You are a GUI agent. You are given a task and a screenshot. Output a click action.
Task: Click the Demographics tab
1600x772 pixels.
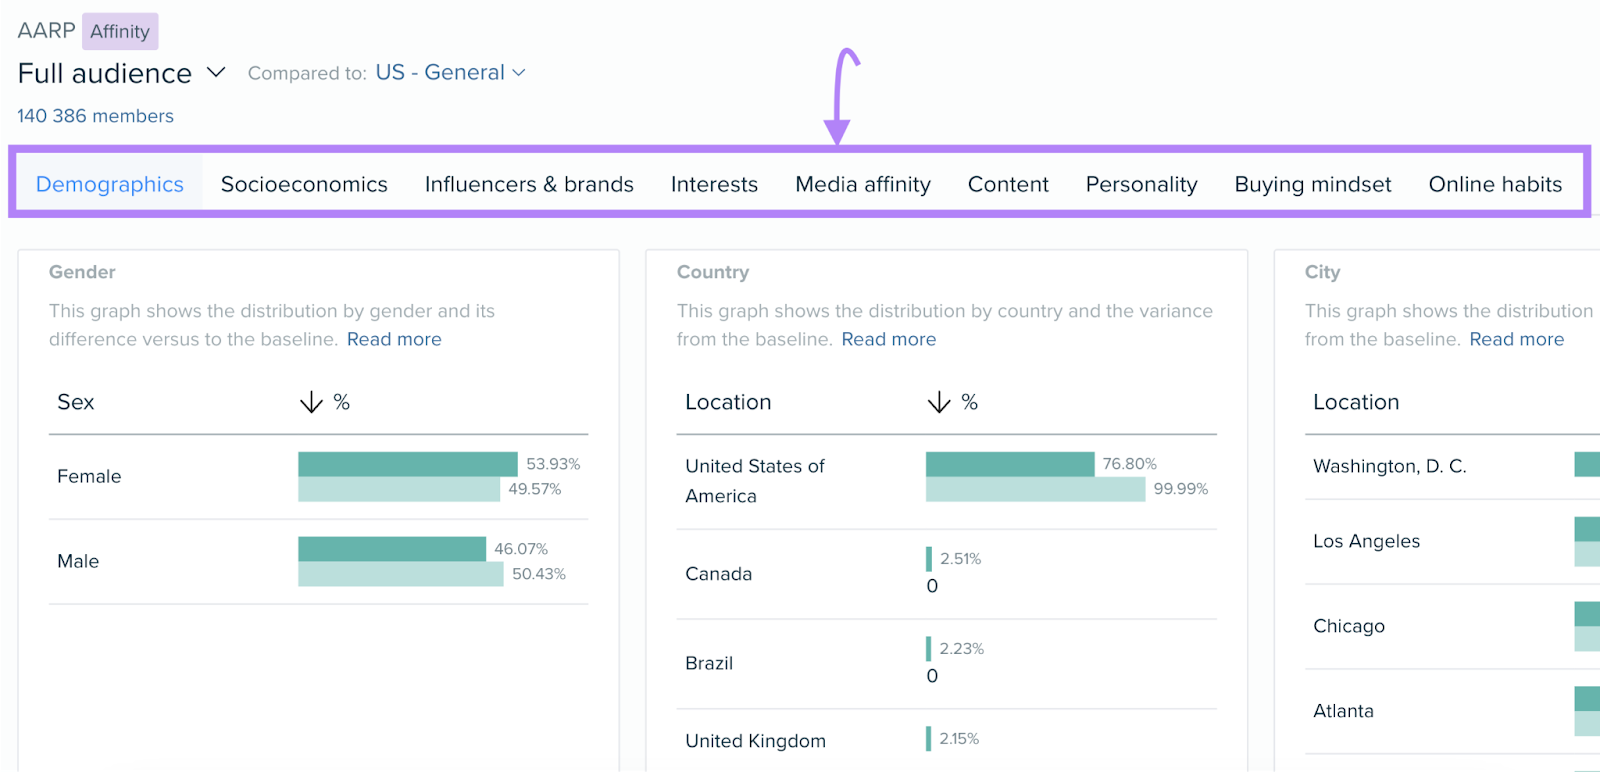[110, 185]
